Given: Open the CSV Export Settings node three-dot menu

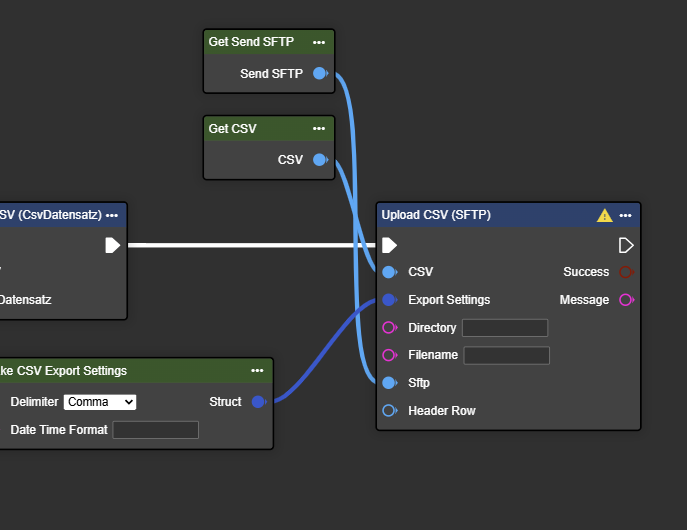Looking at the screenshot, I should pyautogui.click(x=258, y=371).
